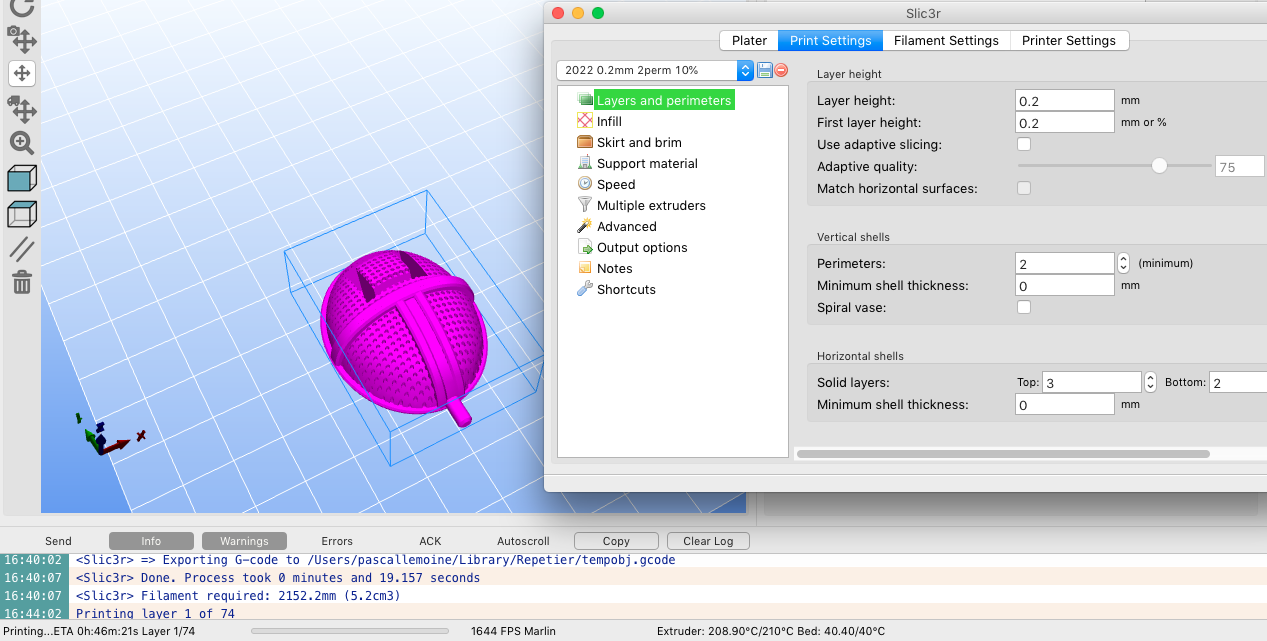Screen dimensions: 1267x641
Task: Click log line 'Exporting G-code to'
Action: pos(375,560)
